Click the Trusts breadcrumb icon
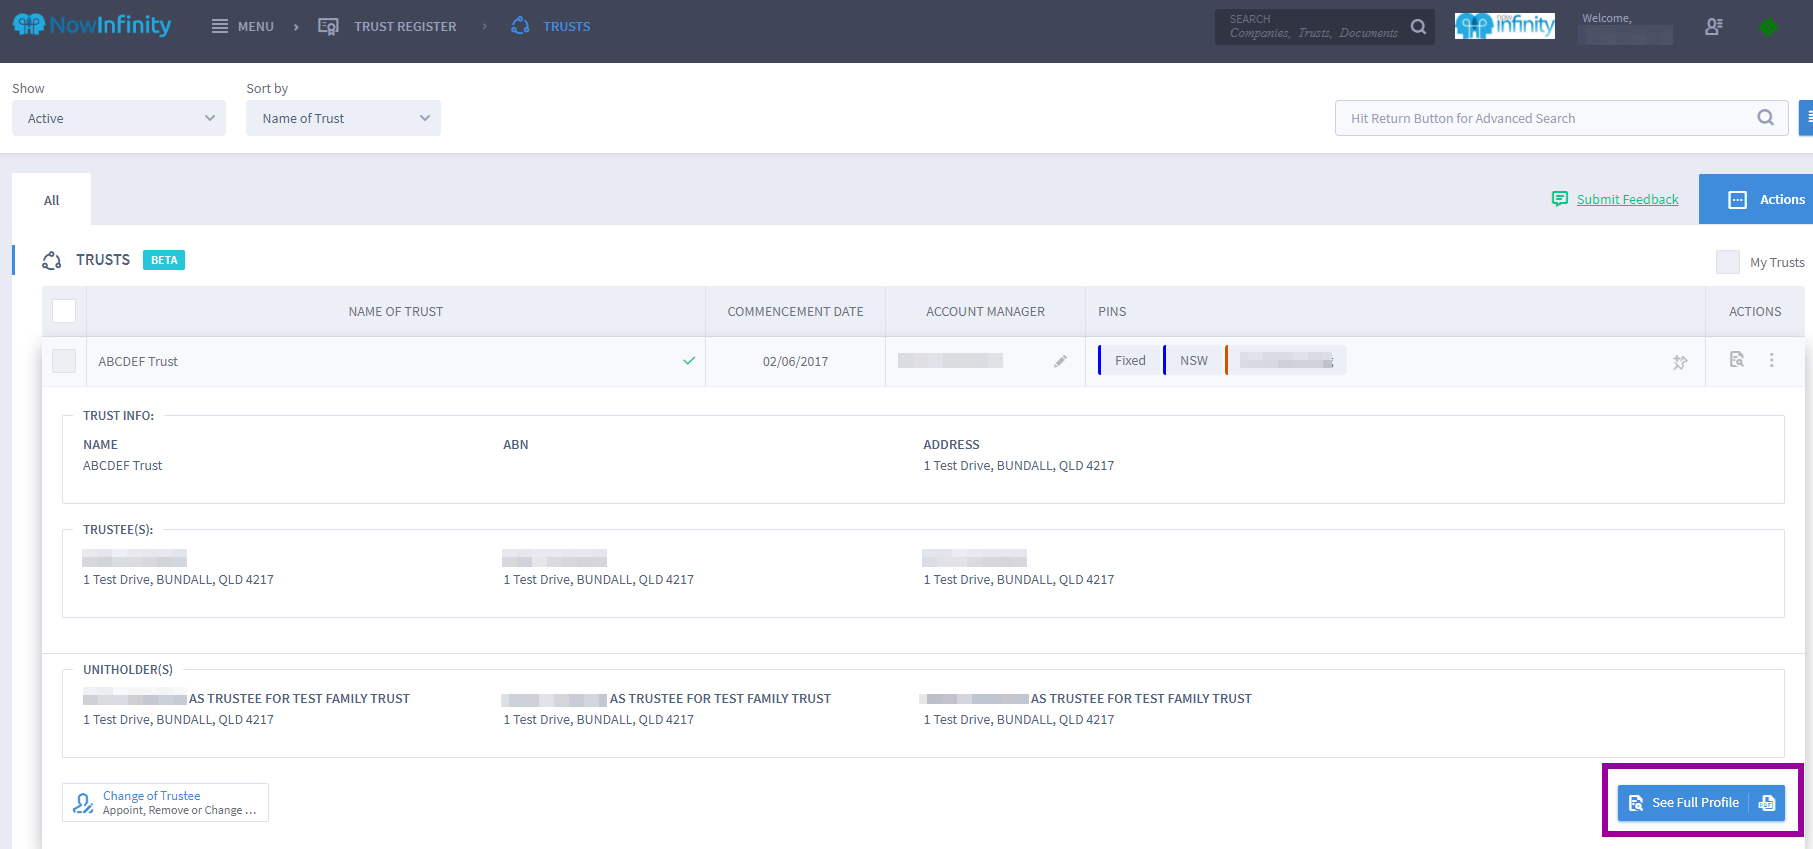 [520, 26]
